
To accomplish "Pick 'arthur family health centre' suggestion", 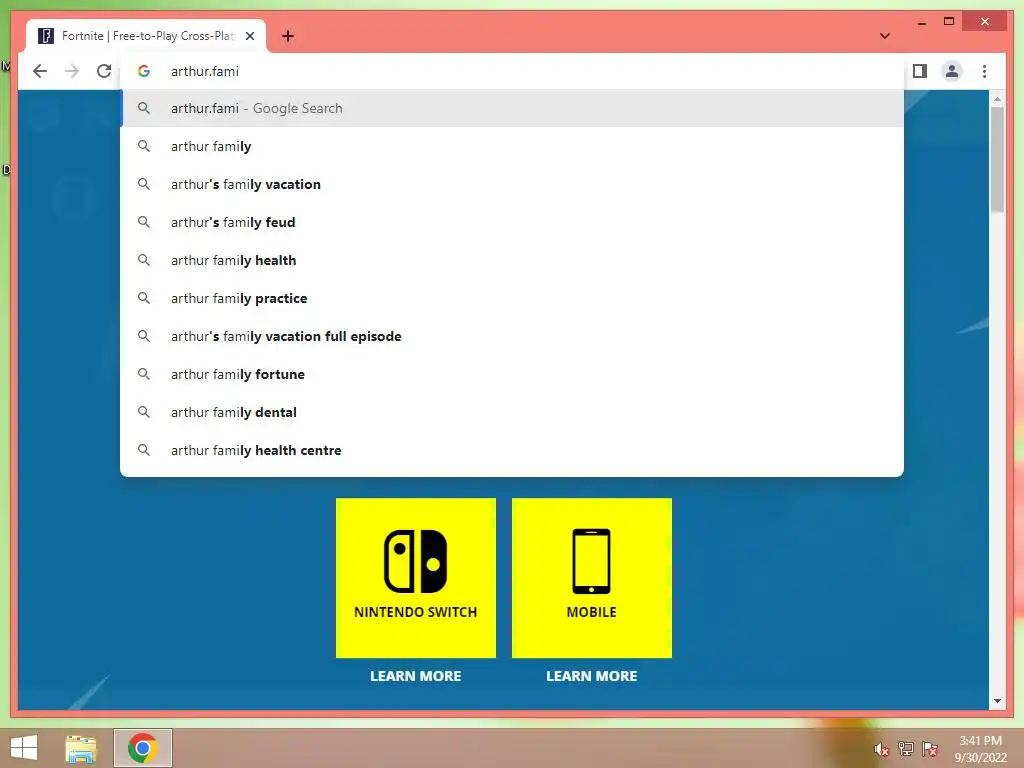I will [x=512, y=450].
